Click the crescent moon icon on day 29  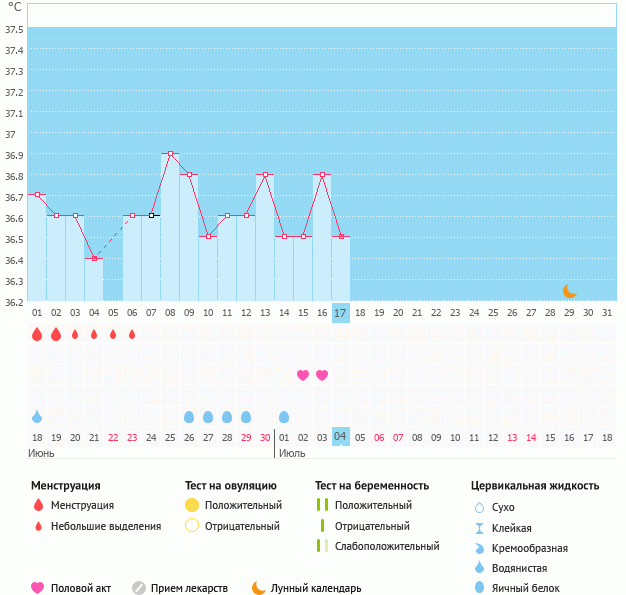[569, 291]
